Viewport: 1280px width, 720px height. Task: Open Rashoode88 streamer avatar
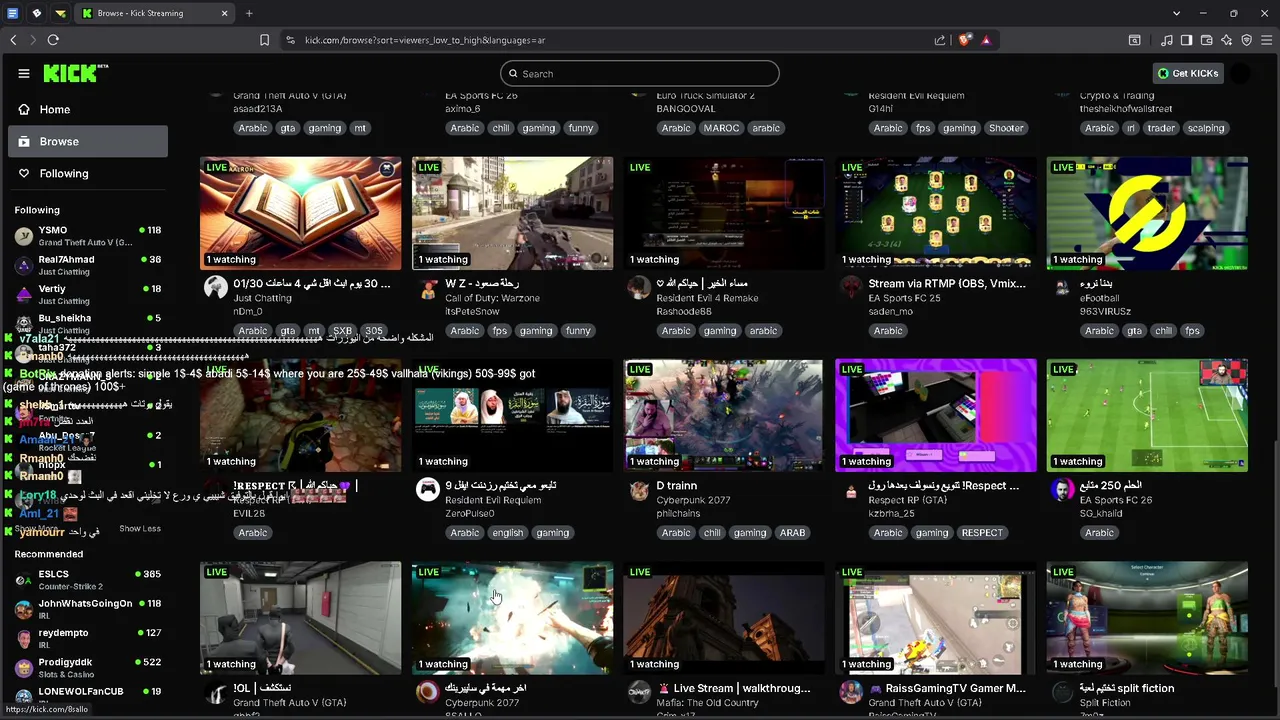pyautogui.click(x=639, y=289)
